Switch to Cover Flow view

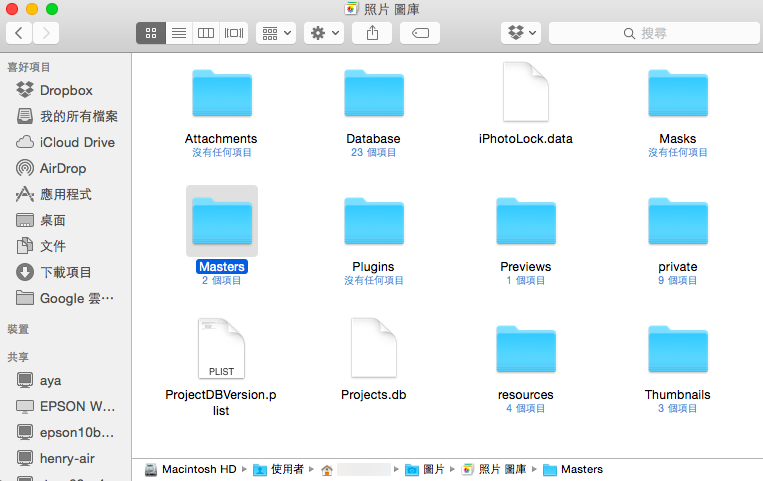pos(234,33)
